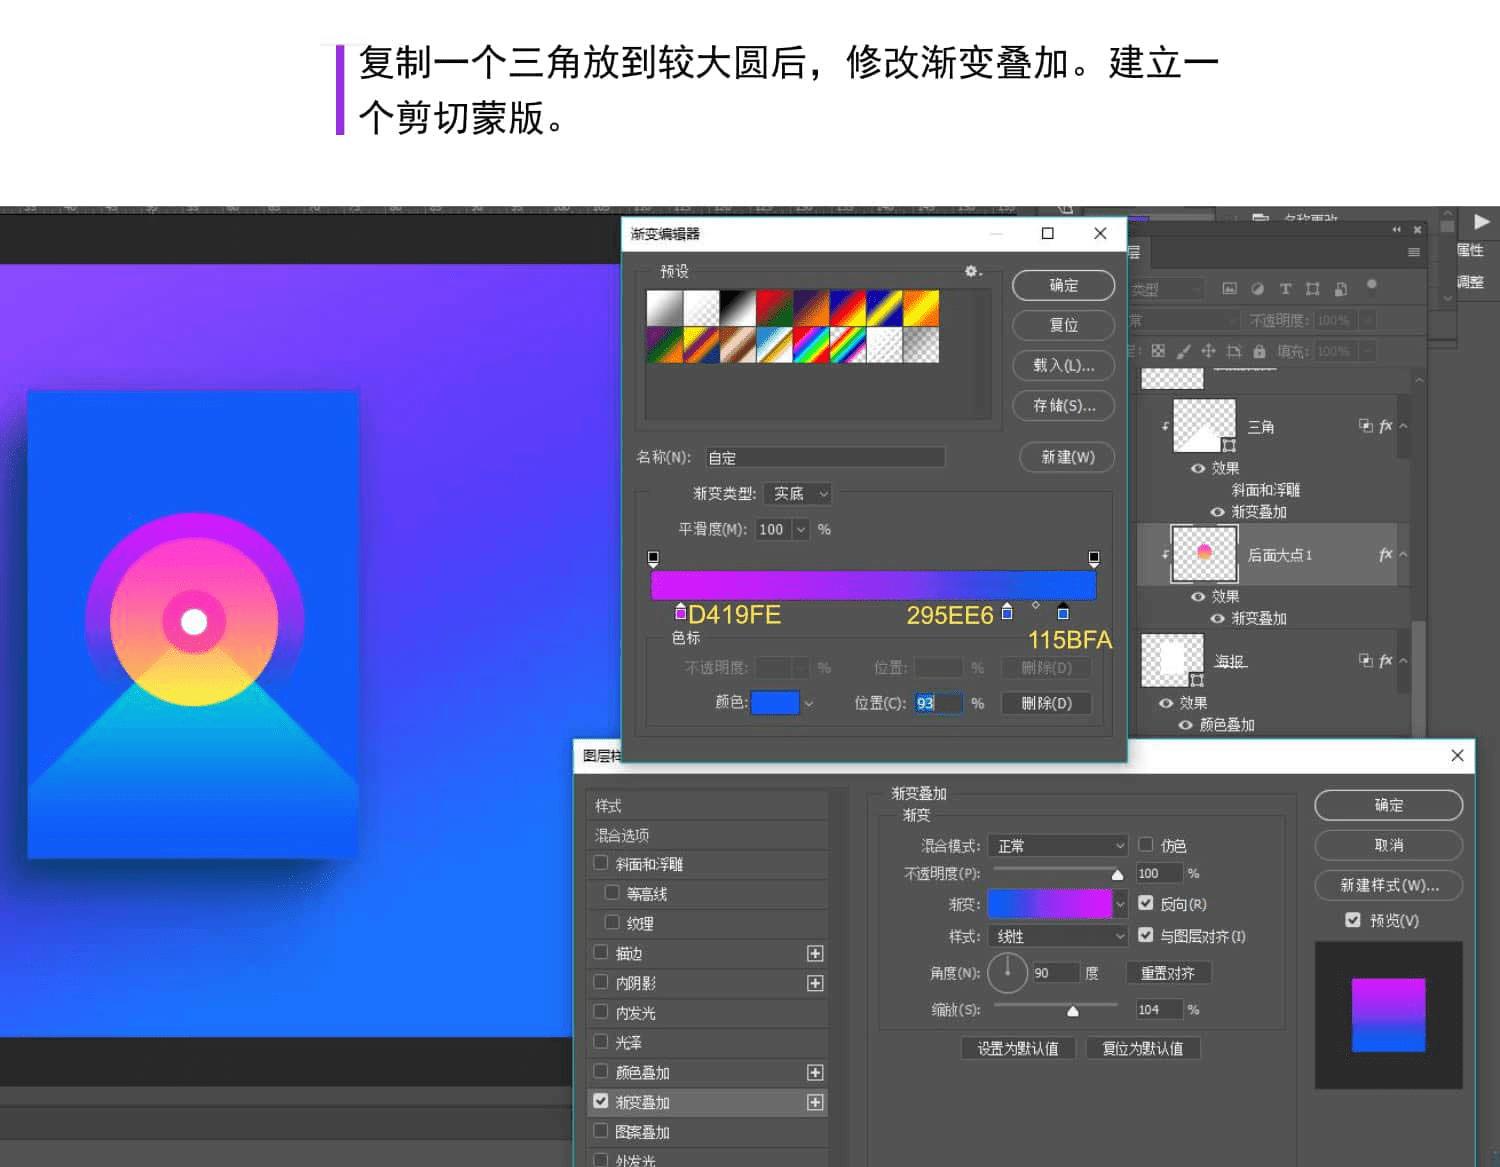Enable the 斜面和浮雕 style checkbox
The image size is (1500, 1167).
(601, 863)
